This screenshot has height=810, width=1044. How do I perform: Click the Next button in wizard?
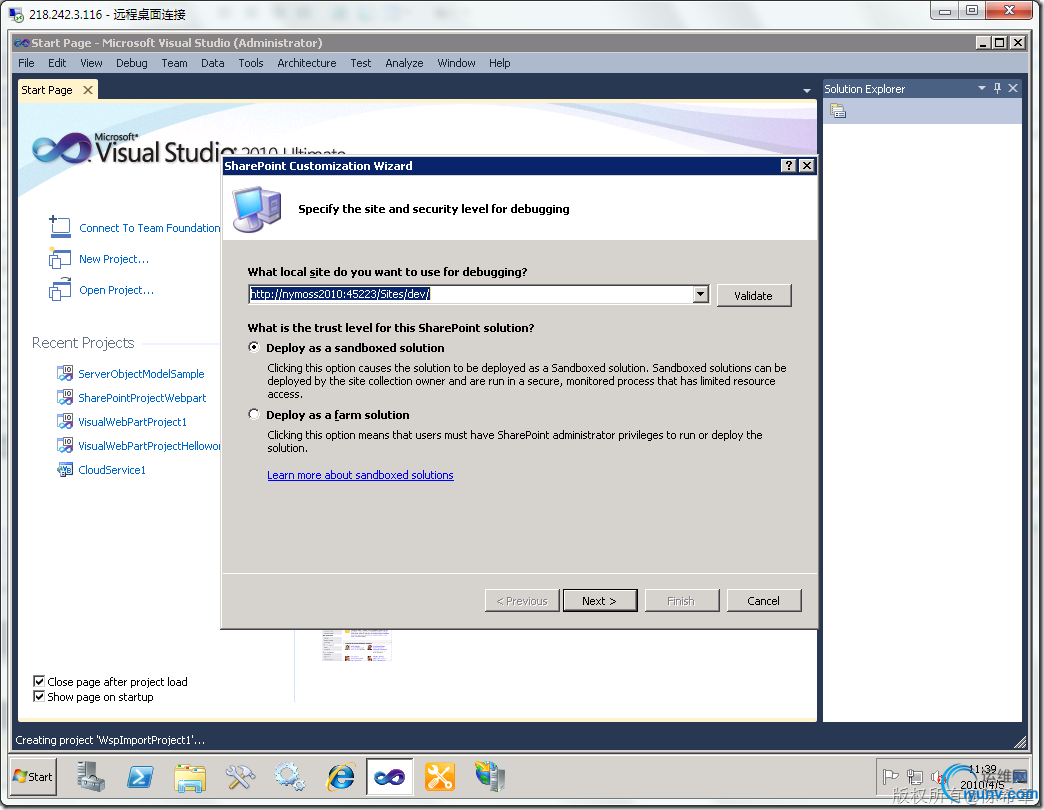pyautogui.click(x=600, y=600)
